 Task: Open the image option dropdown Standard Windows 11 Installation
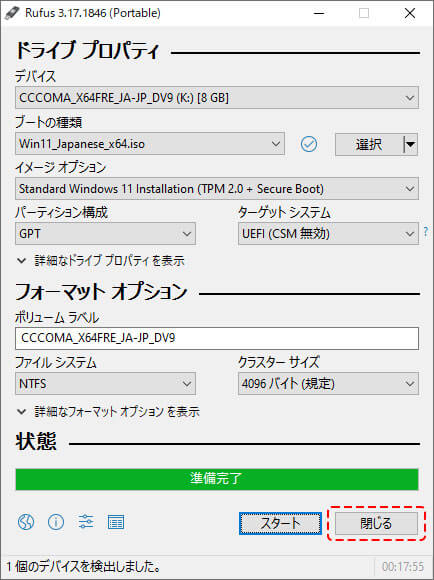click(217, 189)
